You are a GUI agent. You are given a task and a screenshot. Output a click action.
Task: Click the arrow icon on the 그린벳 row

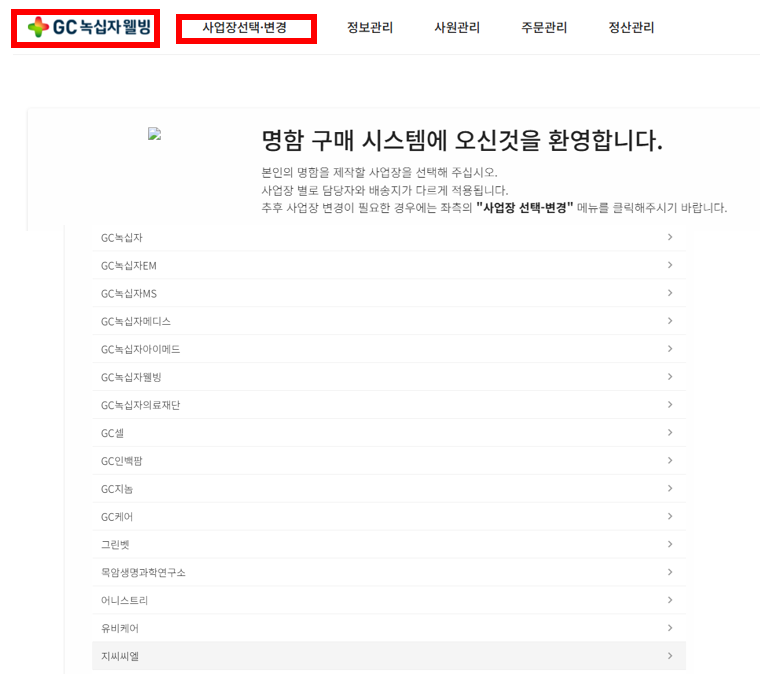pos(670,544)
